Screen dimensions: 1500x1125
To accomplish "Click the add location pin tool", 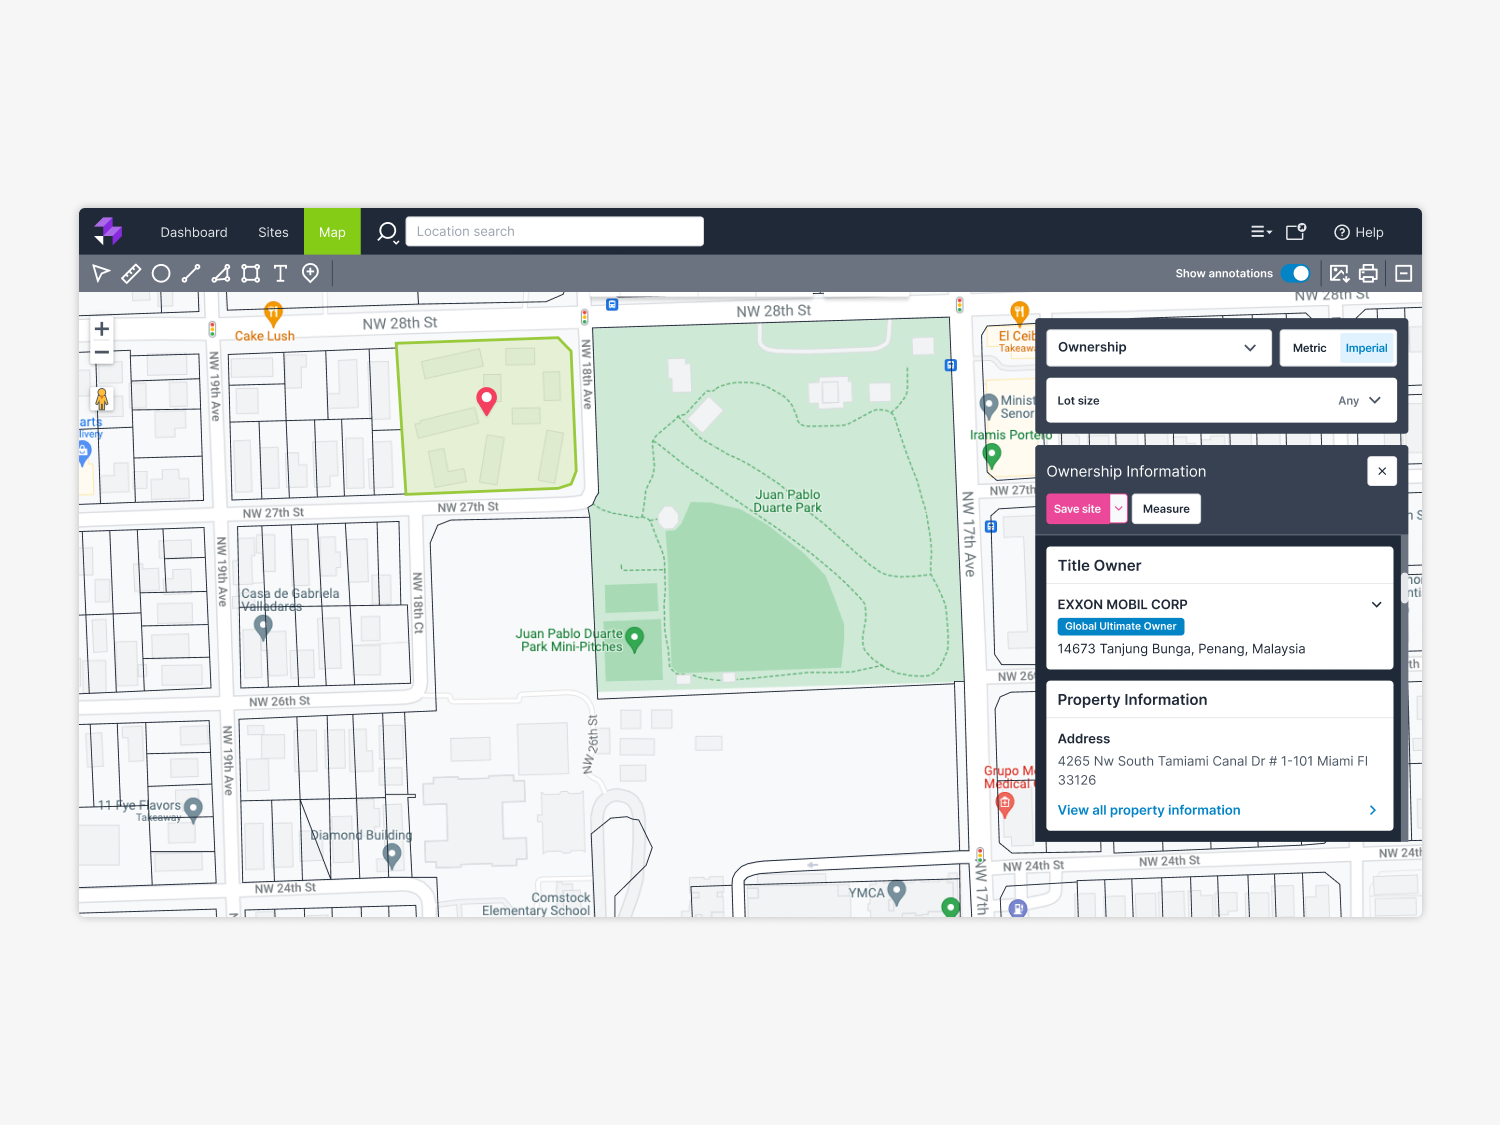I will click(x=310, y=272).
